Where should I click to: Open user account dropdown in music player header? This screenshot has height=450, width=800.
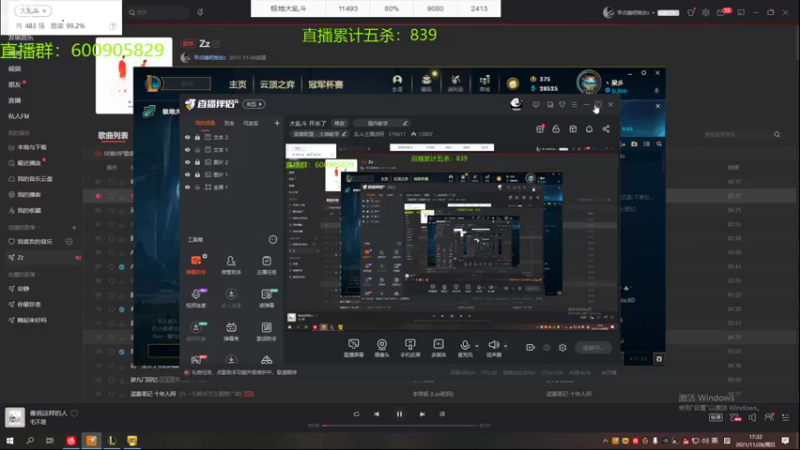[634, 12]
